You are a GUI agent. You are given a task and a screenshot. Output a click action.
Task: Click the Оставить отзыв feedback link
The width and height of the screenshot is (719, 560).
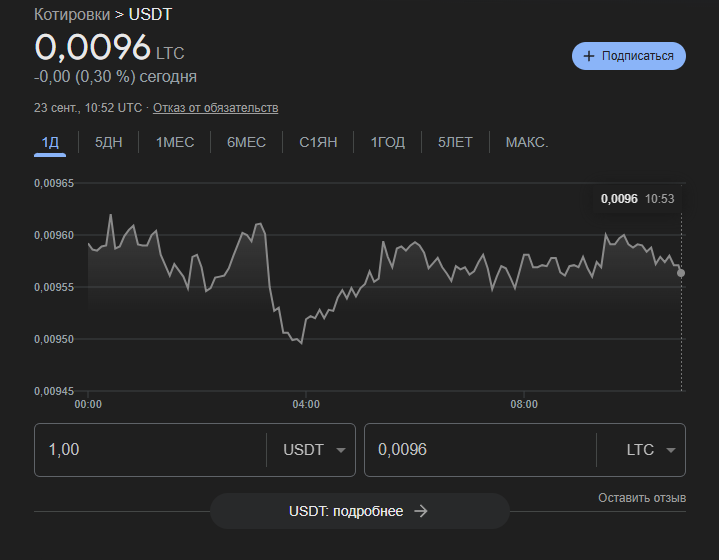pyautogui.click(x=641, y=497)
